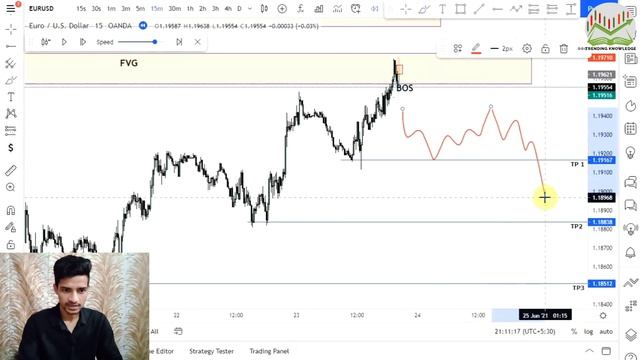Switch to the 2h timeframe
640x360 pixels.
pyautogui.click(x=202, y=9)
